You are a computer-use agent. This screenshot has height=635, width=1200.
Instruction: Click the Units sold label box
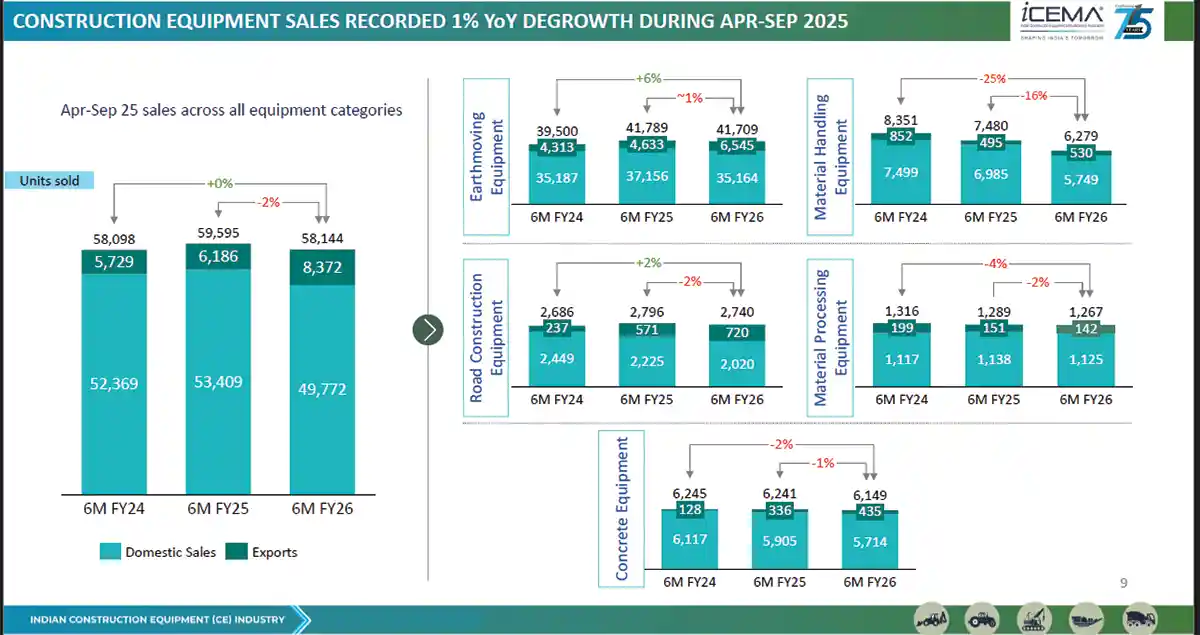[x=49, y=181]
